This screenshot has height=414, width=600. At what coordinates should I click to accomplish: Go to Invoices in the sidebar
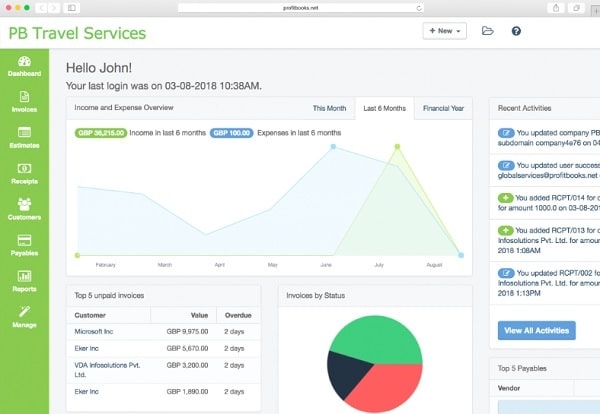coord(24,102)
